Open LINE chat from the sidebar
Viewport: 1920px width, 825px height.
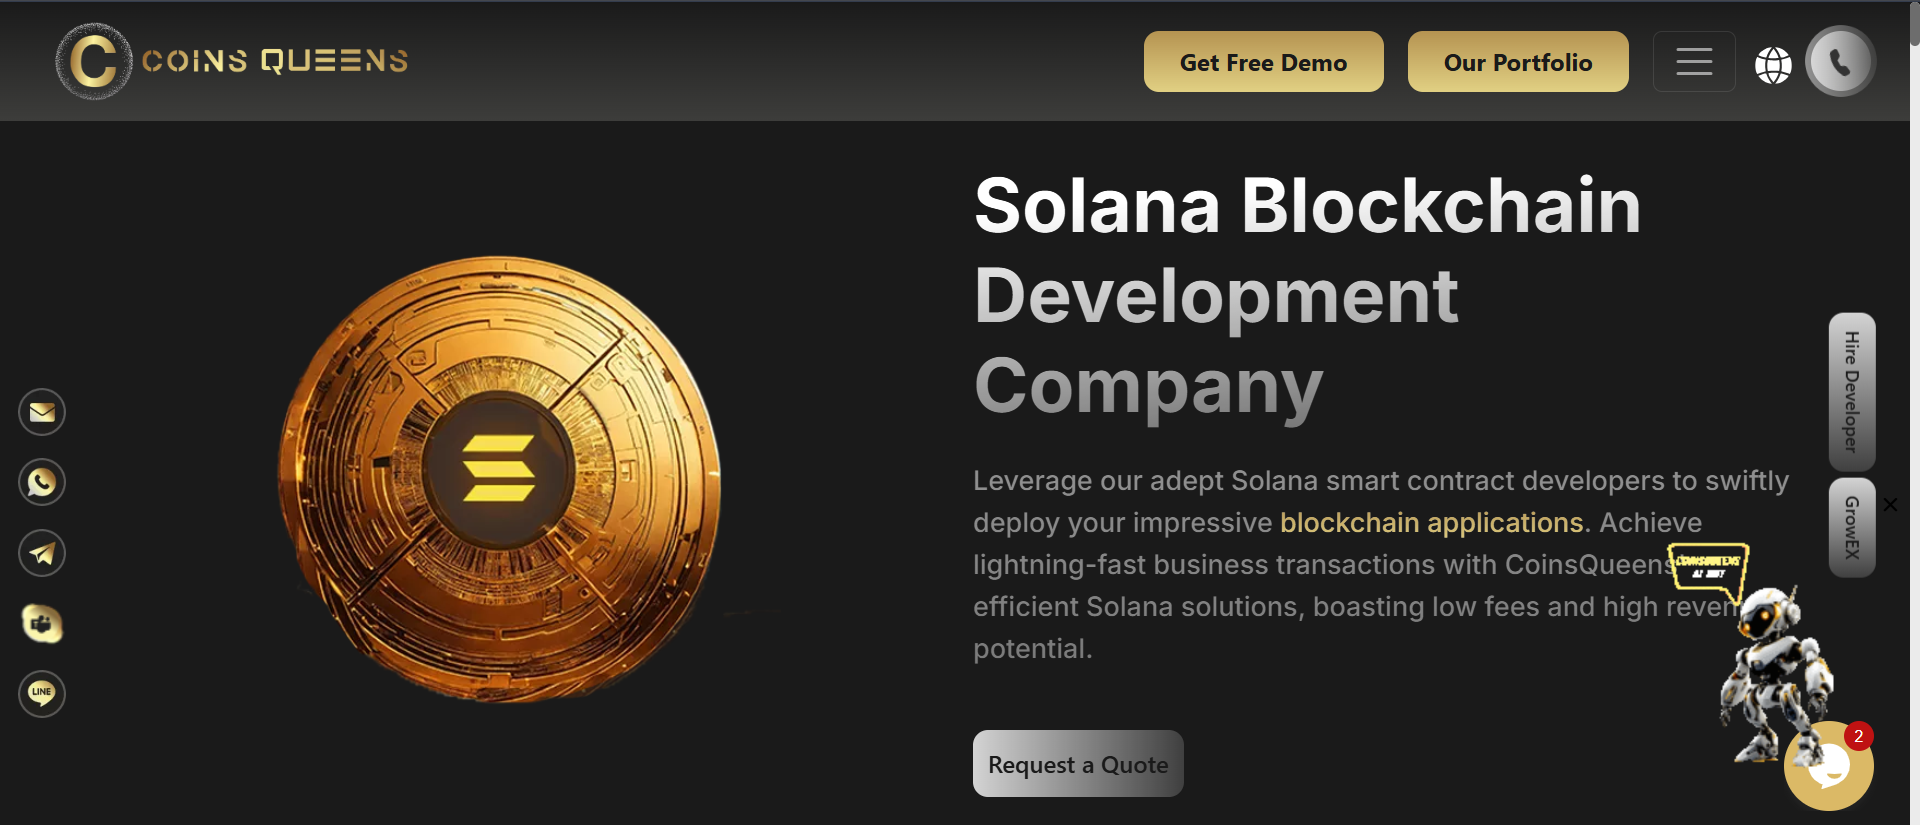tap(41, 693)
